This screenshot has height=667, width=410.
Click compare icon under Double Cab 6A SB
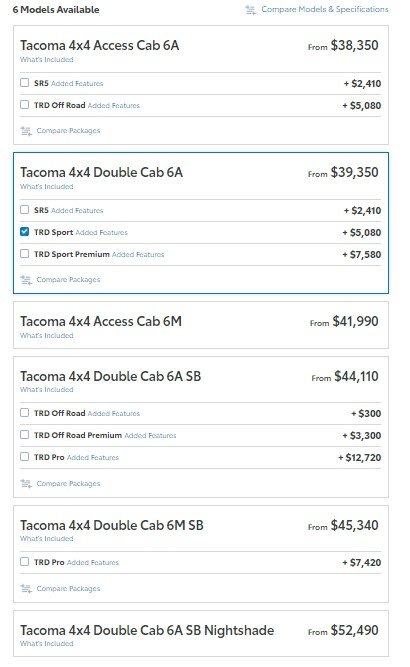[x=26, y=484]
